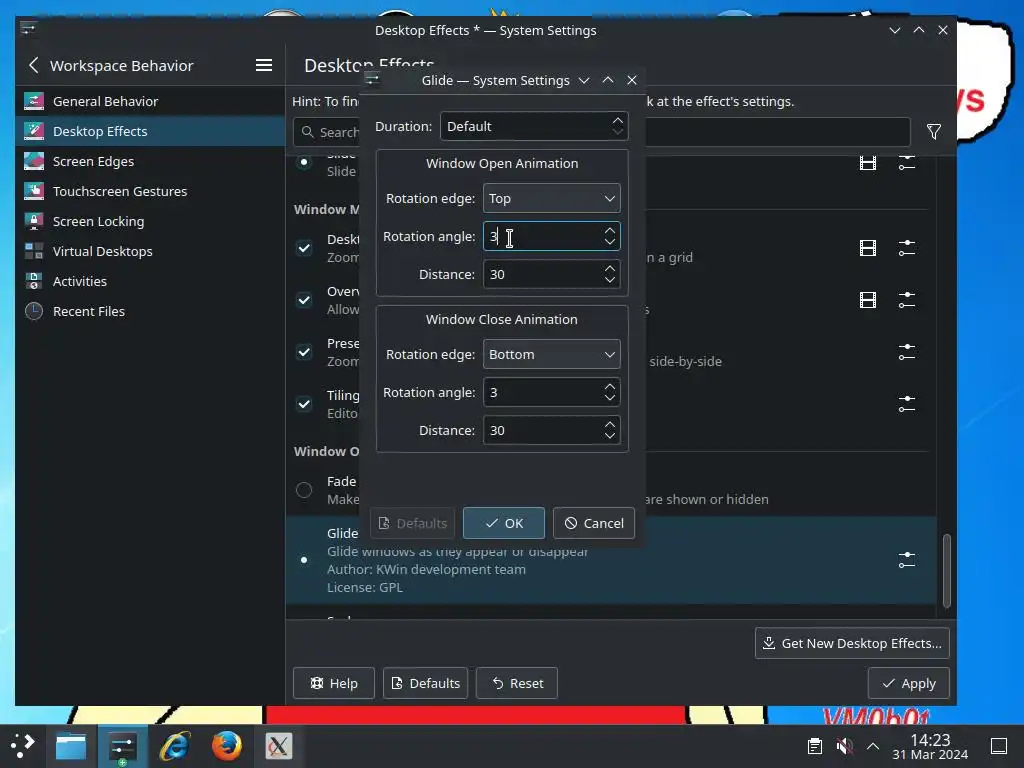The image size is (1024, 768).
Task: Click Get New Desktop Effects button
Action: tap(852, 643)
